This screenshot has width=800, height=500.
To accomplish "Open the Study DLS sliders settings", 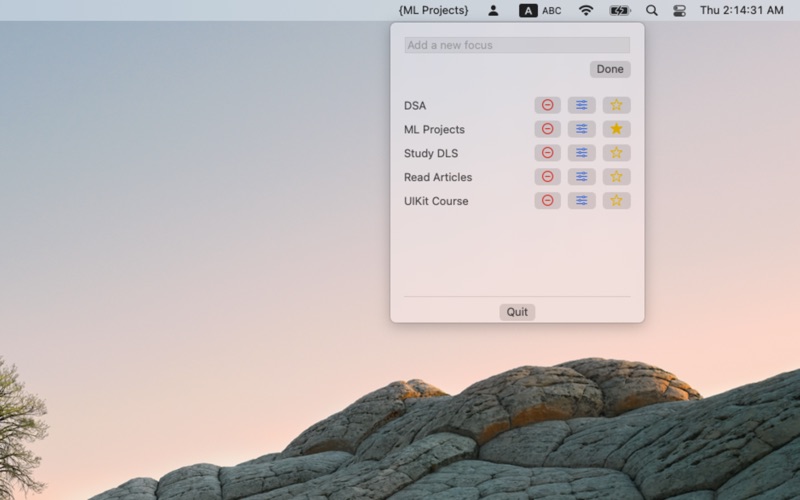I will [x=582, y=153].
